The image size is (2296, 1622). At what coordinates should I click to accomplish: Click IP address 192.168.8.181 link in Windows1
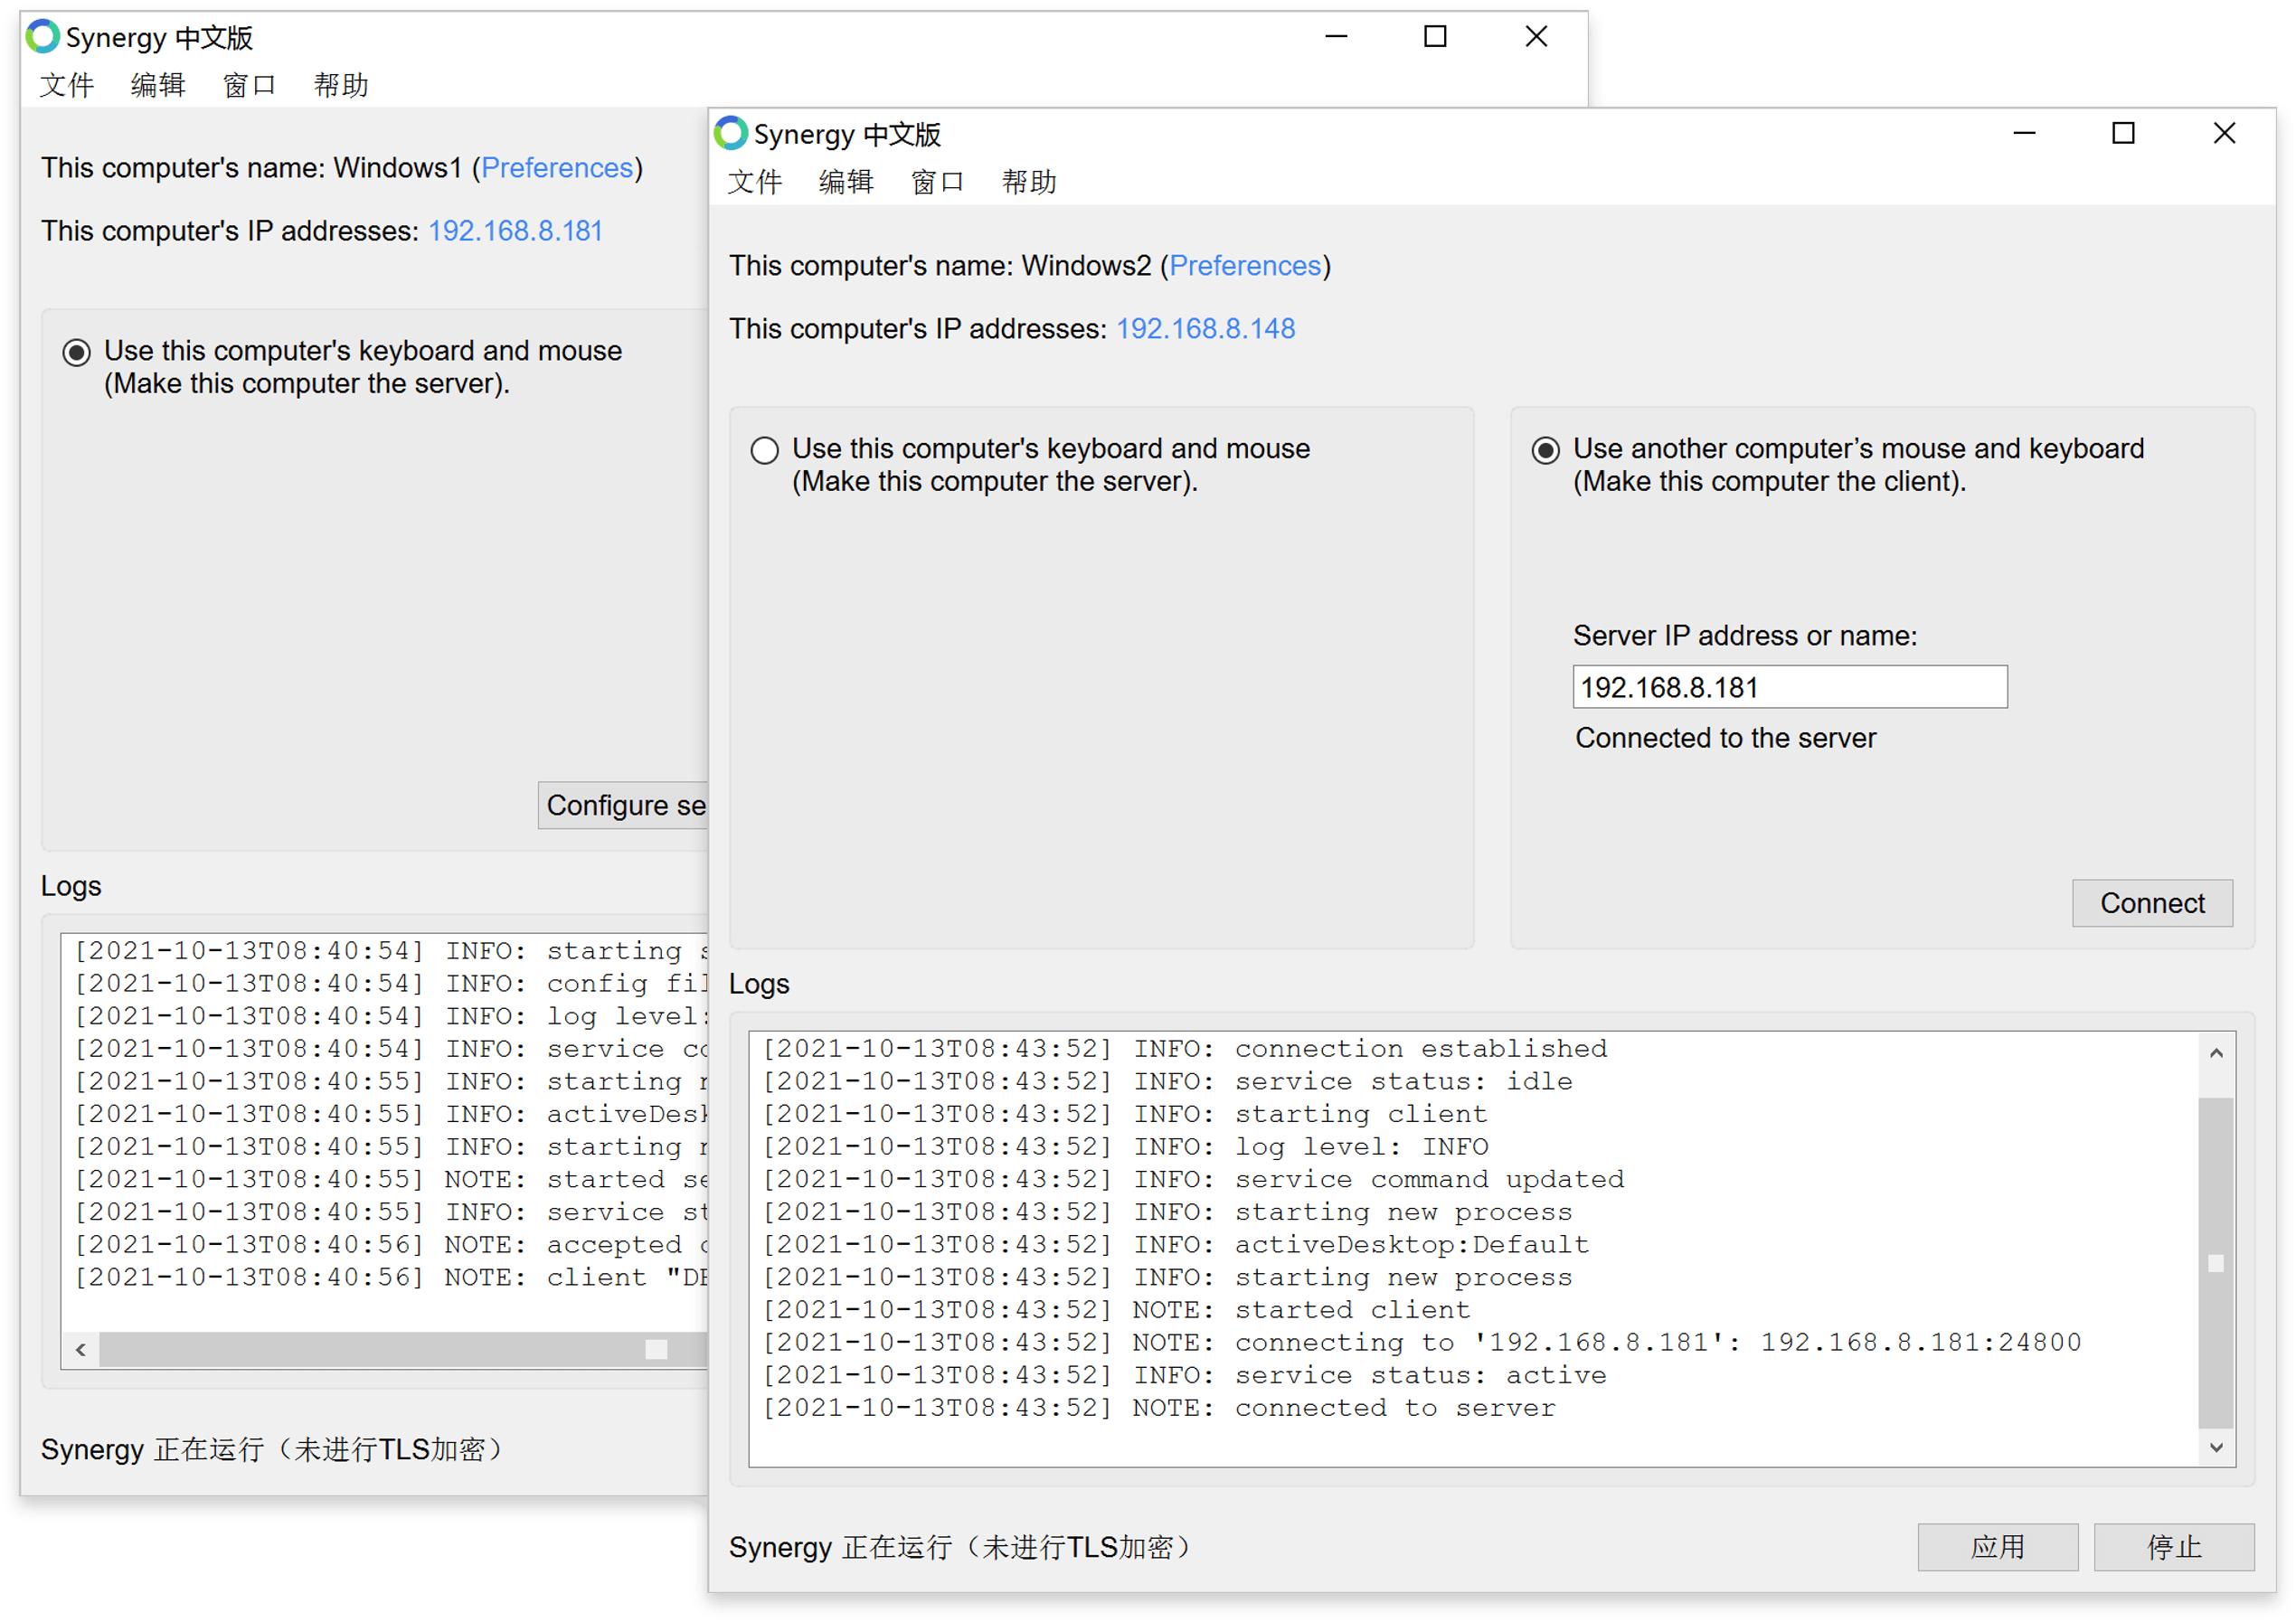515,231
